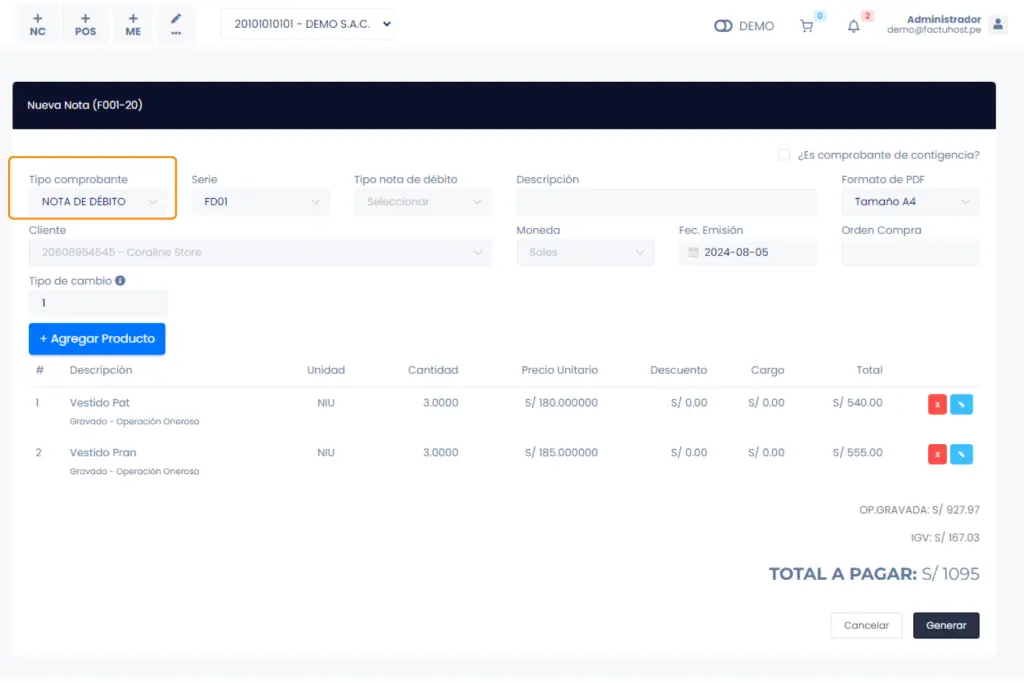
Task: Click the Fec. Emisión date field
Action: (747, 252)
